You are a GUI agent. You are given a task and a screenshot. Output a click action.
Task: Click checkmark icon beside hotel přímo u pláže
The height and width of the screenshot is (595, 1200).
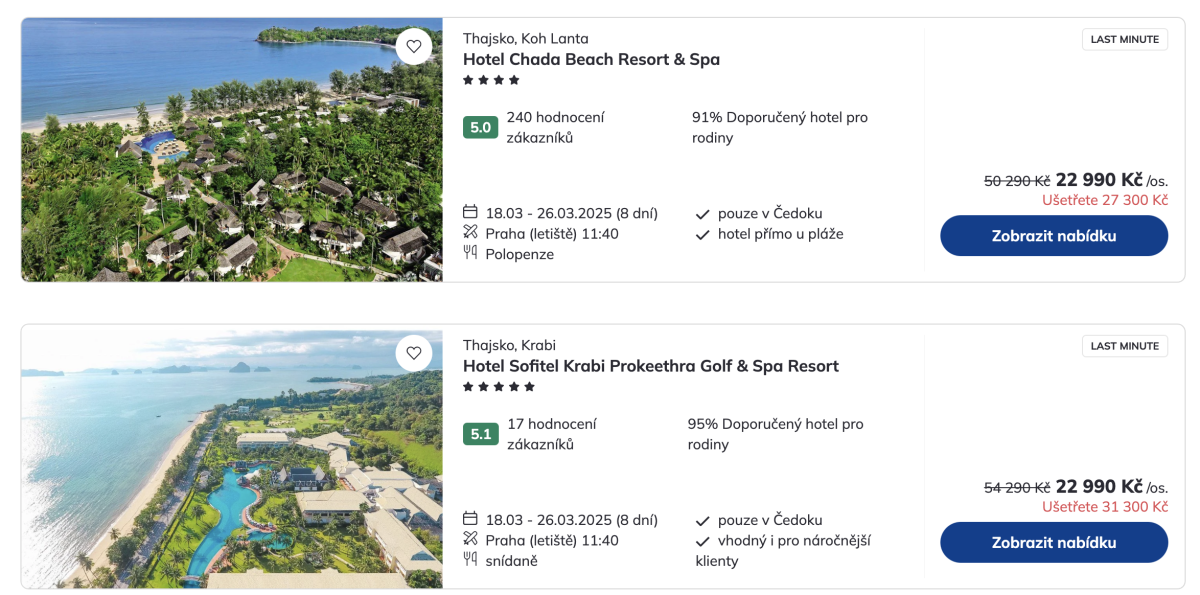pyautogui.click(x=703, y=235)
